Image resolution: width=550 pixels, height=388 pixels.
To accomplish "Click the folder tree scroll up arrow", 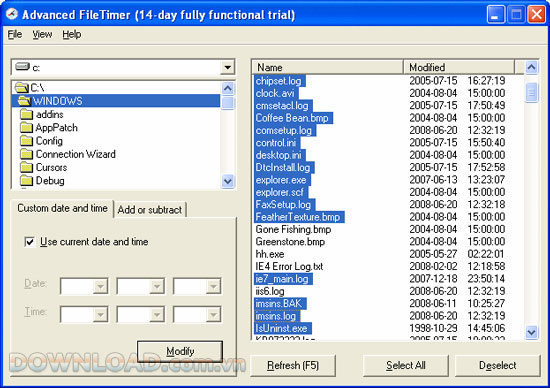I will 228,88.
